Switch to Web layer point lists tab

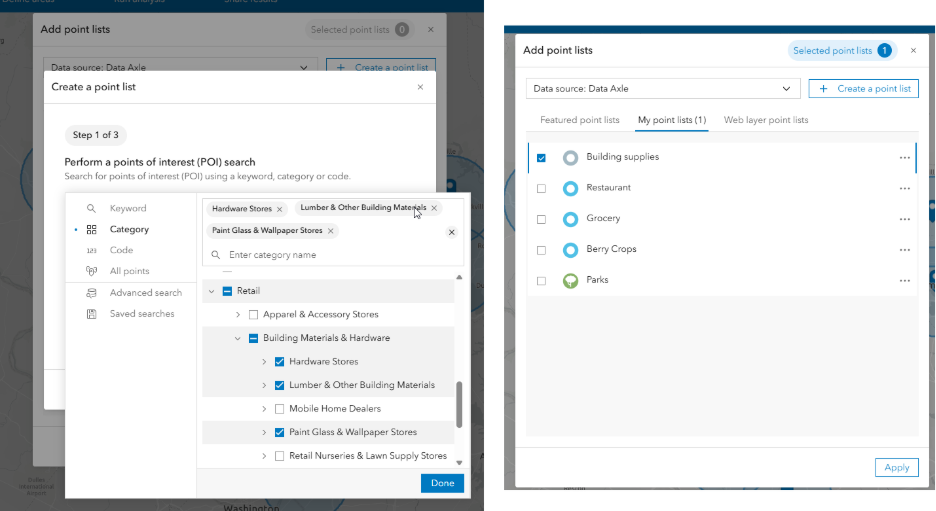tap(766, 120)
